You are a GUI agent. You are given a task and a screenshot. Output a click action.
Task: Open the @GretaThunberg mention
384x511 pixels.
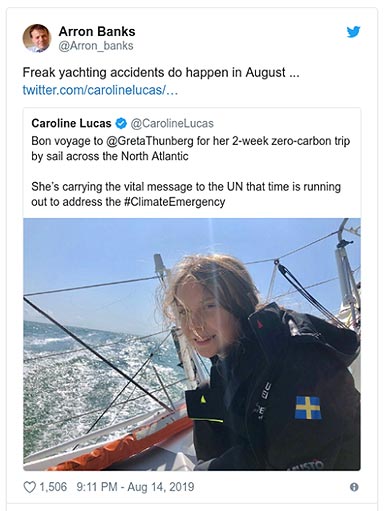pos(150,141)
